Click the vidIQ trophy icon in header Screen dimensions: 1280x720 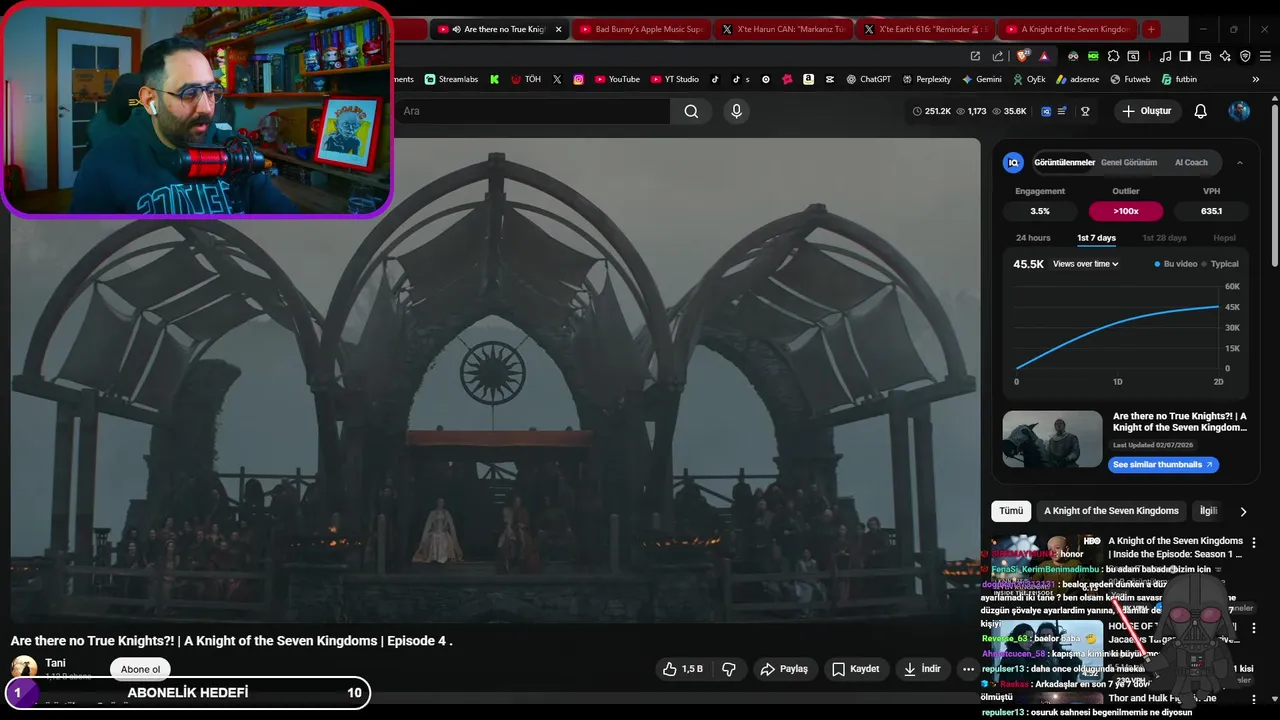point(1085,111)
